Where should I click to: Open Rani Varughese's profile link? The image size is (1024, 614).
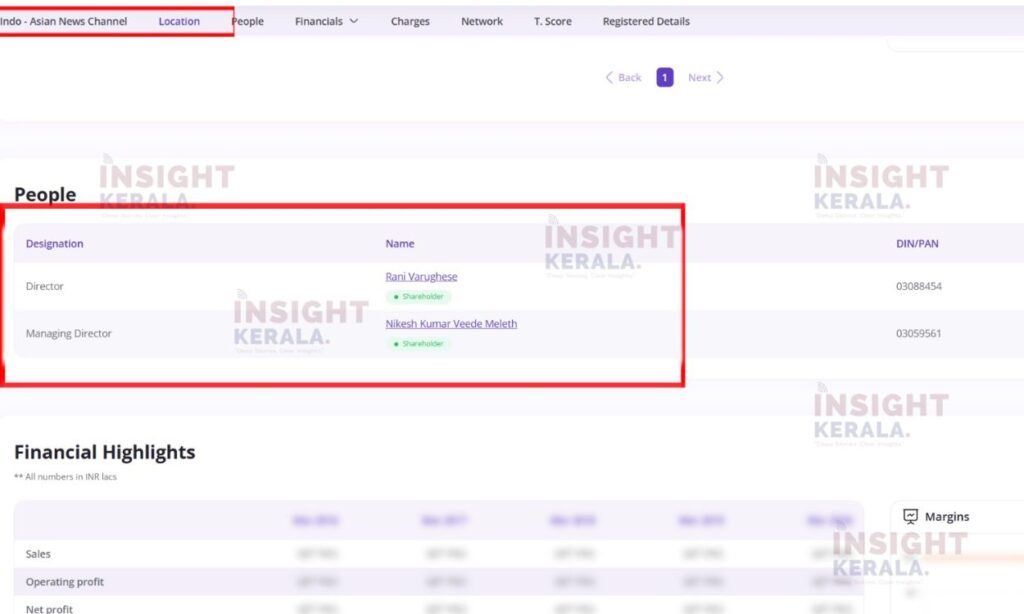[x=421, y=277]
